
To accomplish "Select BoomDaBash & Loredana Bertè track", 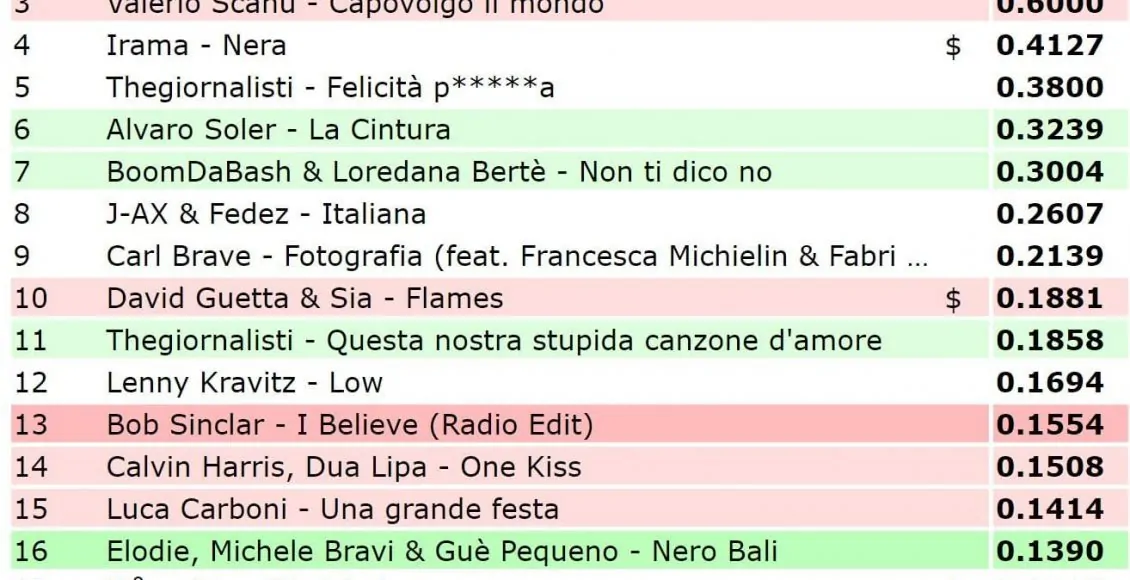I will (x=439, y=172).
